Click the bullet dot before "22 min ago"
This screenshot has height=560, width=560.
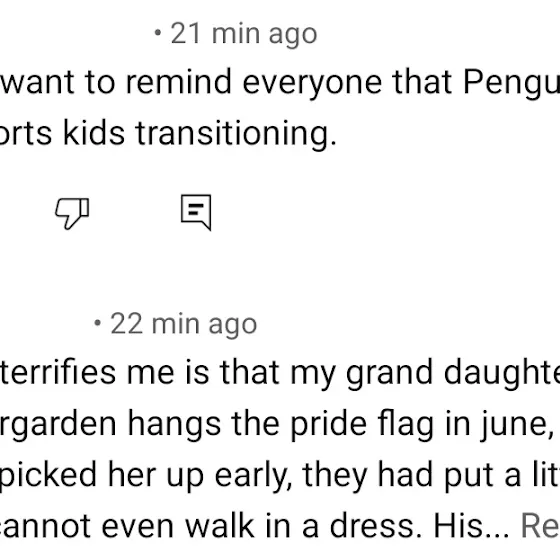97,323
